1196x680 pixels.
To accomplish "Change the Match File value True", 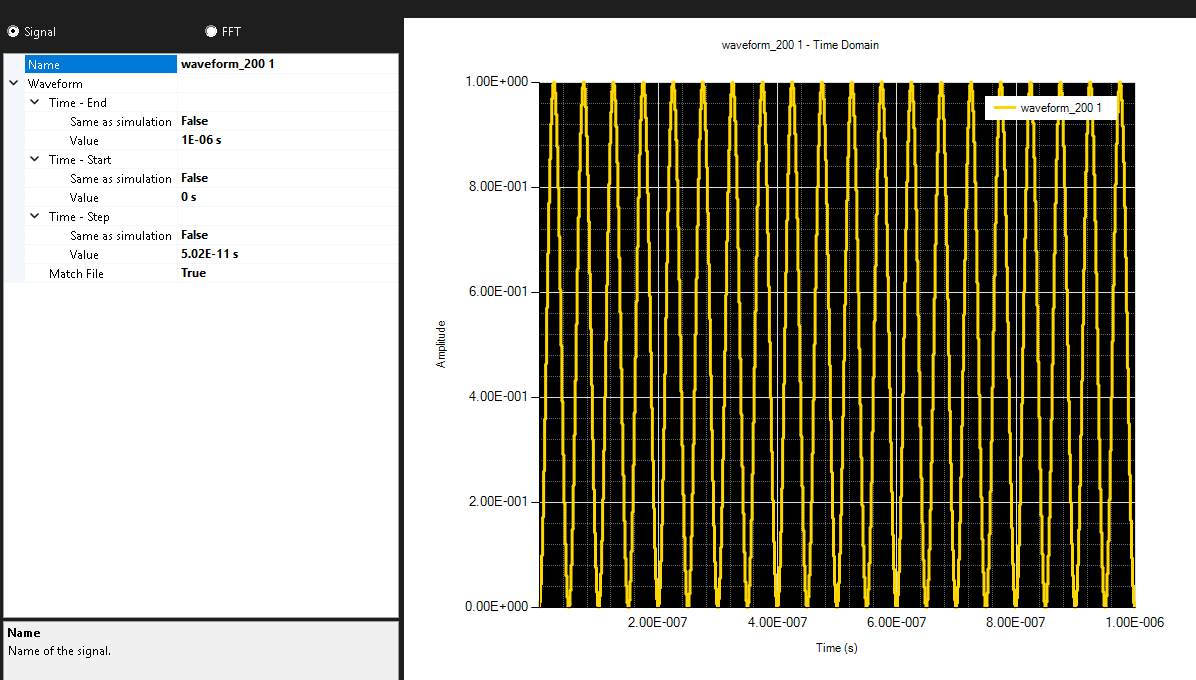I will click(x=288, y=273).
